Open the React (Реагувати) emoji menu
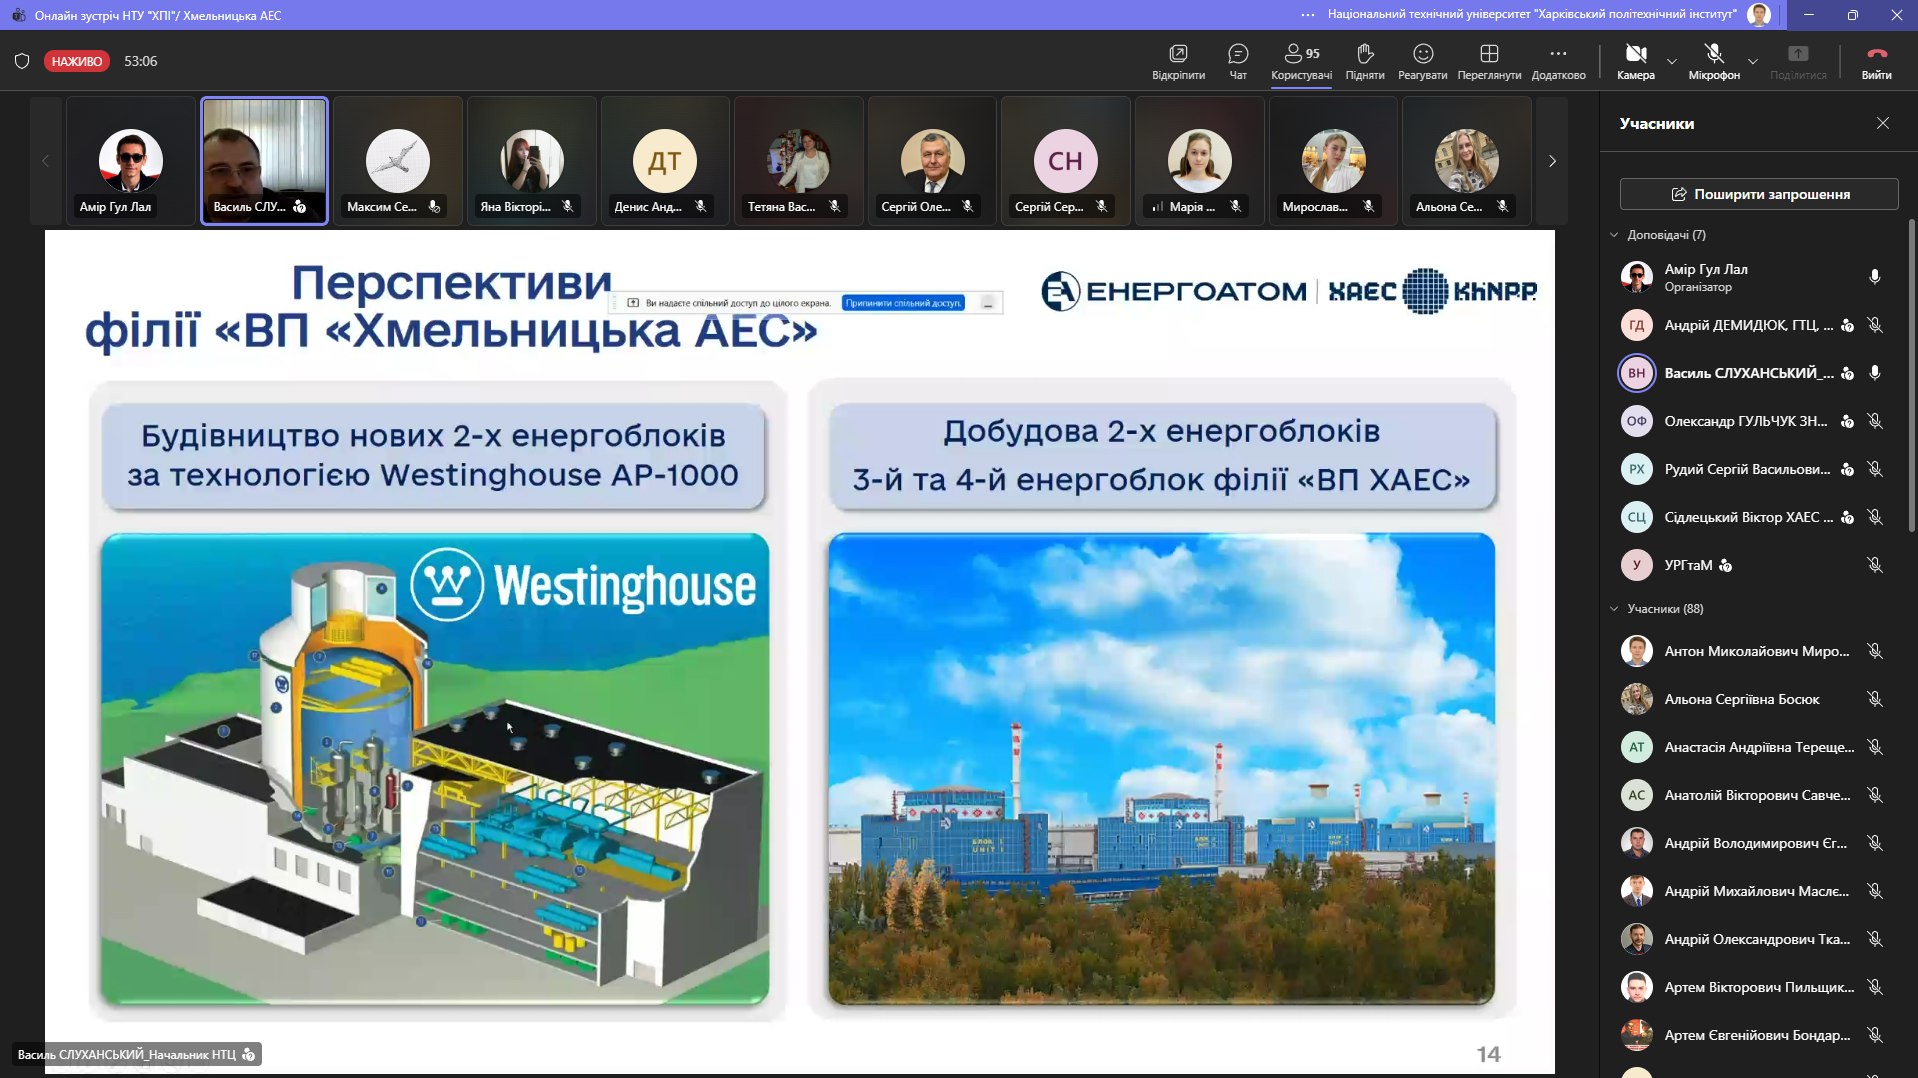The width and height of the screenshot is (1918, 1078). click(1422, 60)
